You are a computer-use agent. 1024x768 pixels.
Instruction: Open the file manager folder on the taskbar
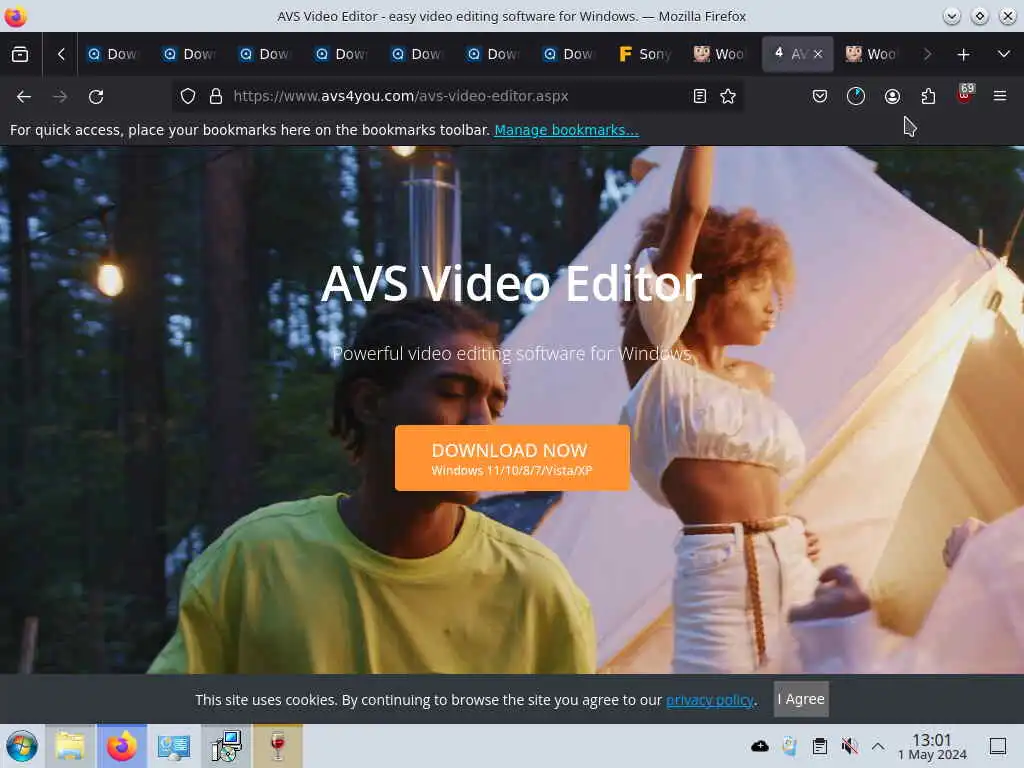click(x=70, y=746)
